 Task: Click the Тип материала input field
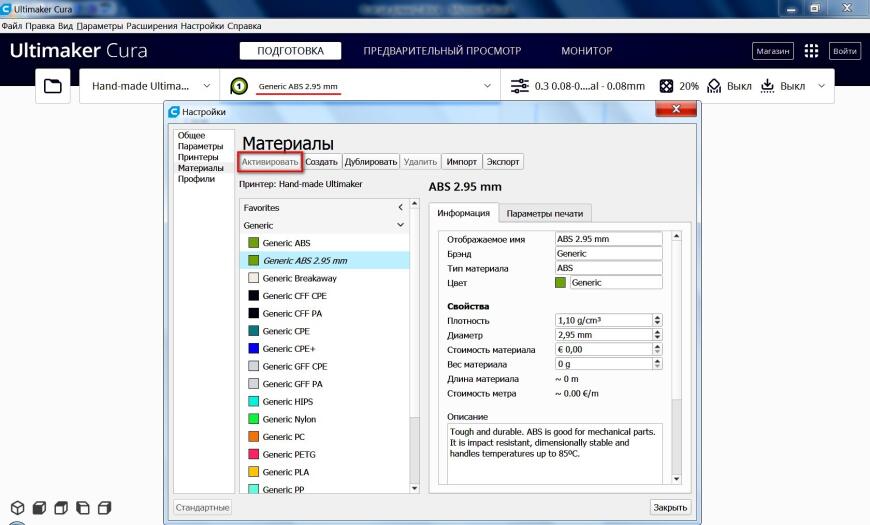[x=609, y=267]
